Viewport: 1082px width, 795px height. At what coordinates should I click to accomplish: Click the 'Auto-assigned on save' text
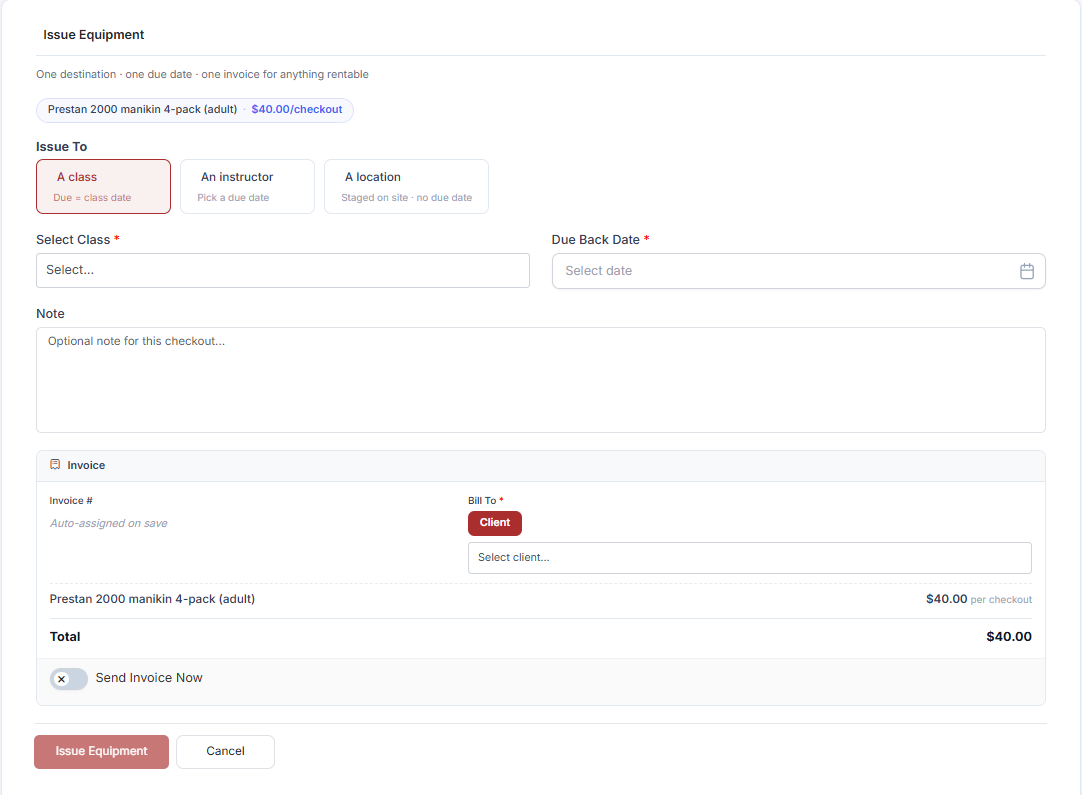[x=108, y=523]
